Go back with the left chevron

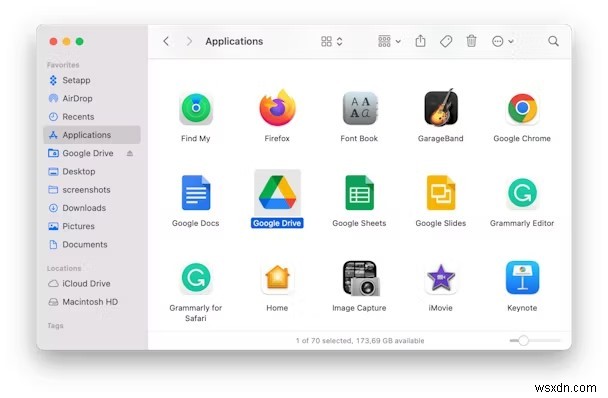pos(166,41)
